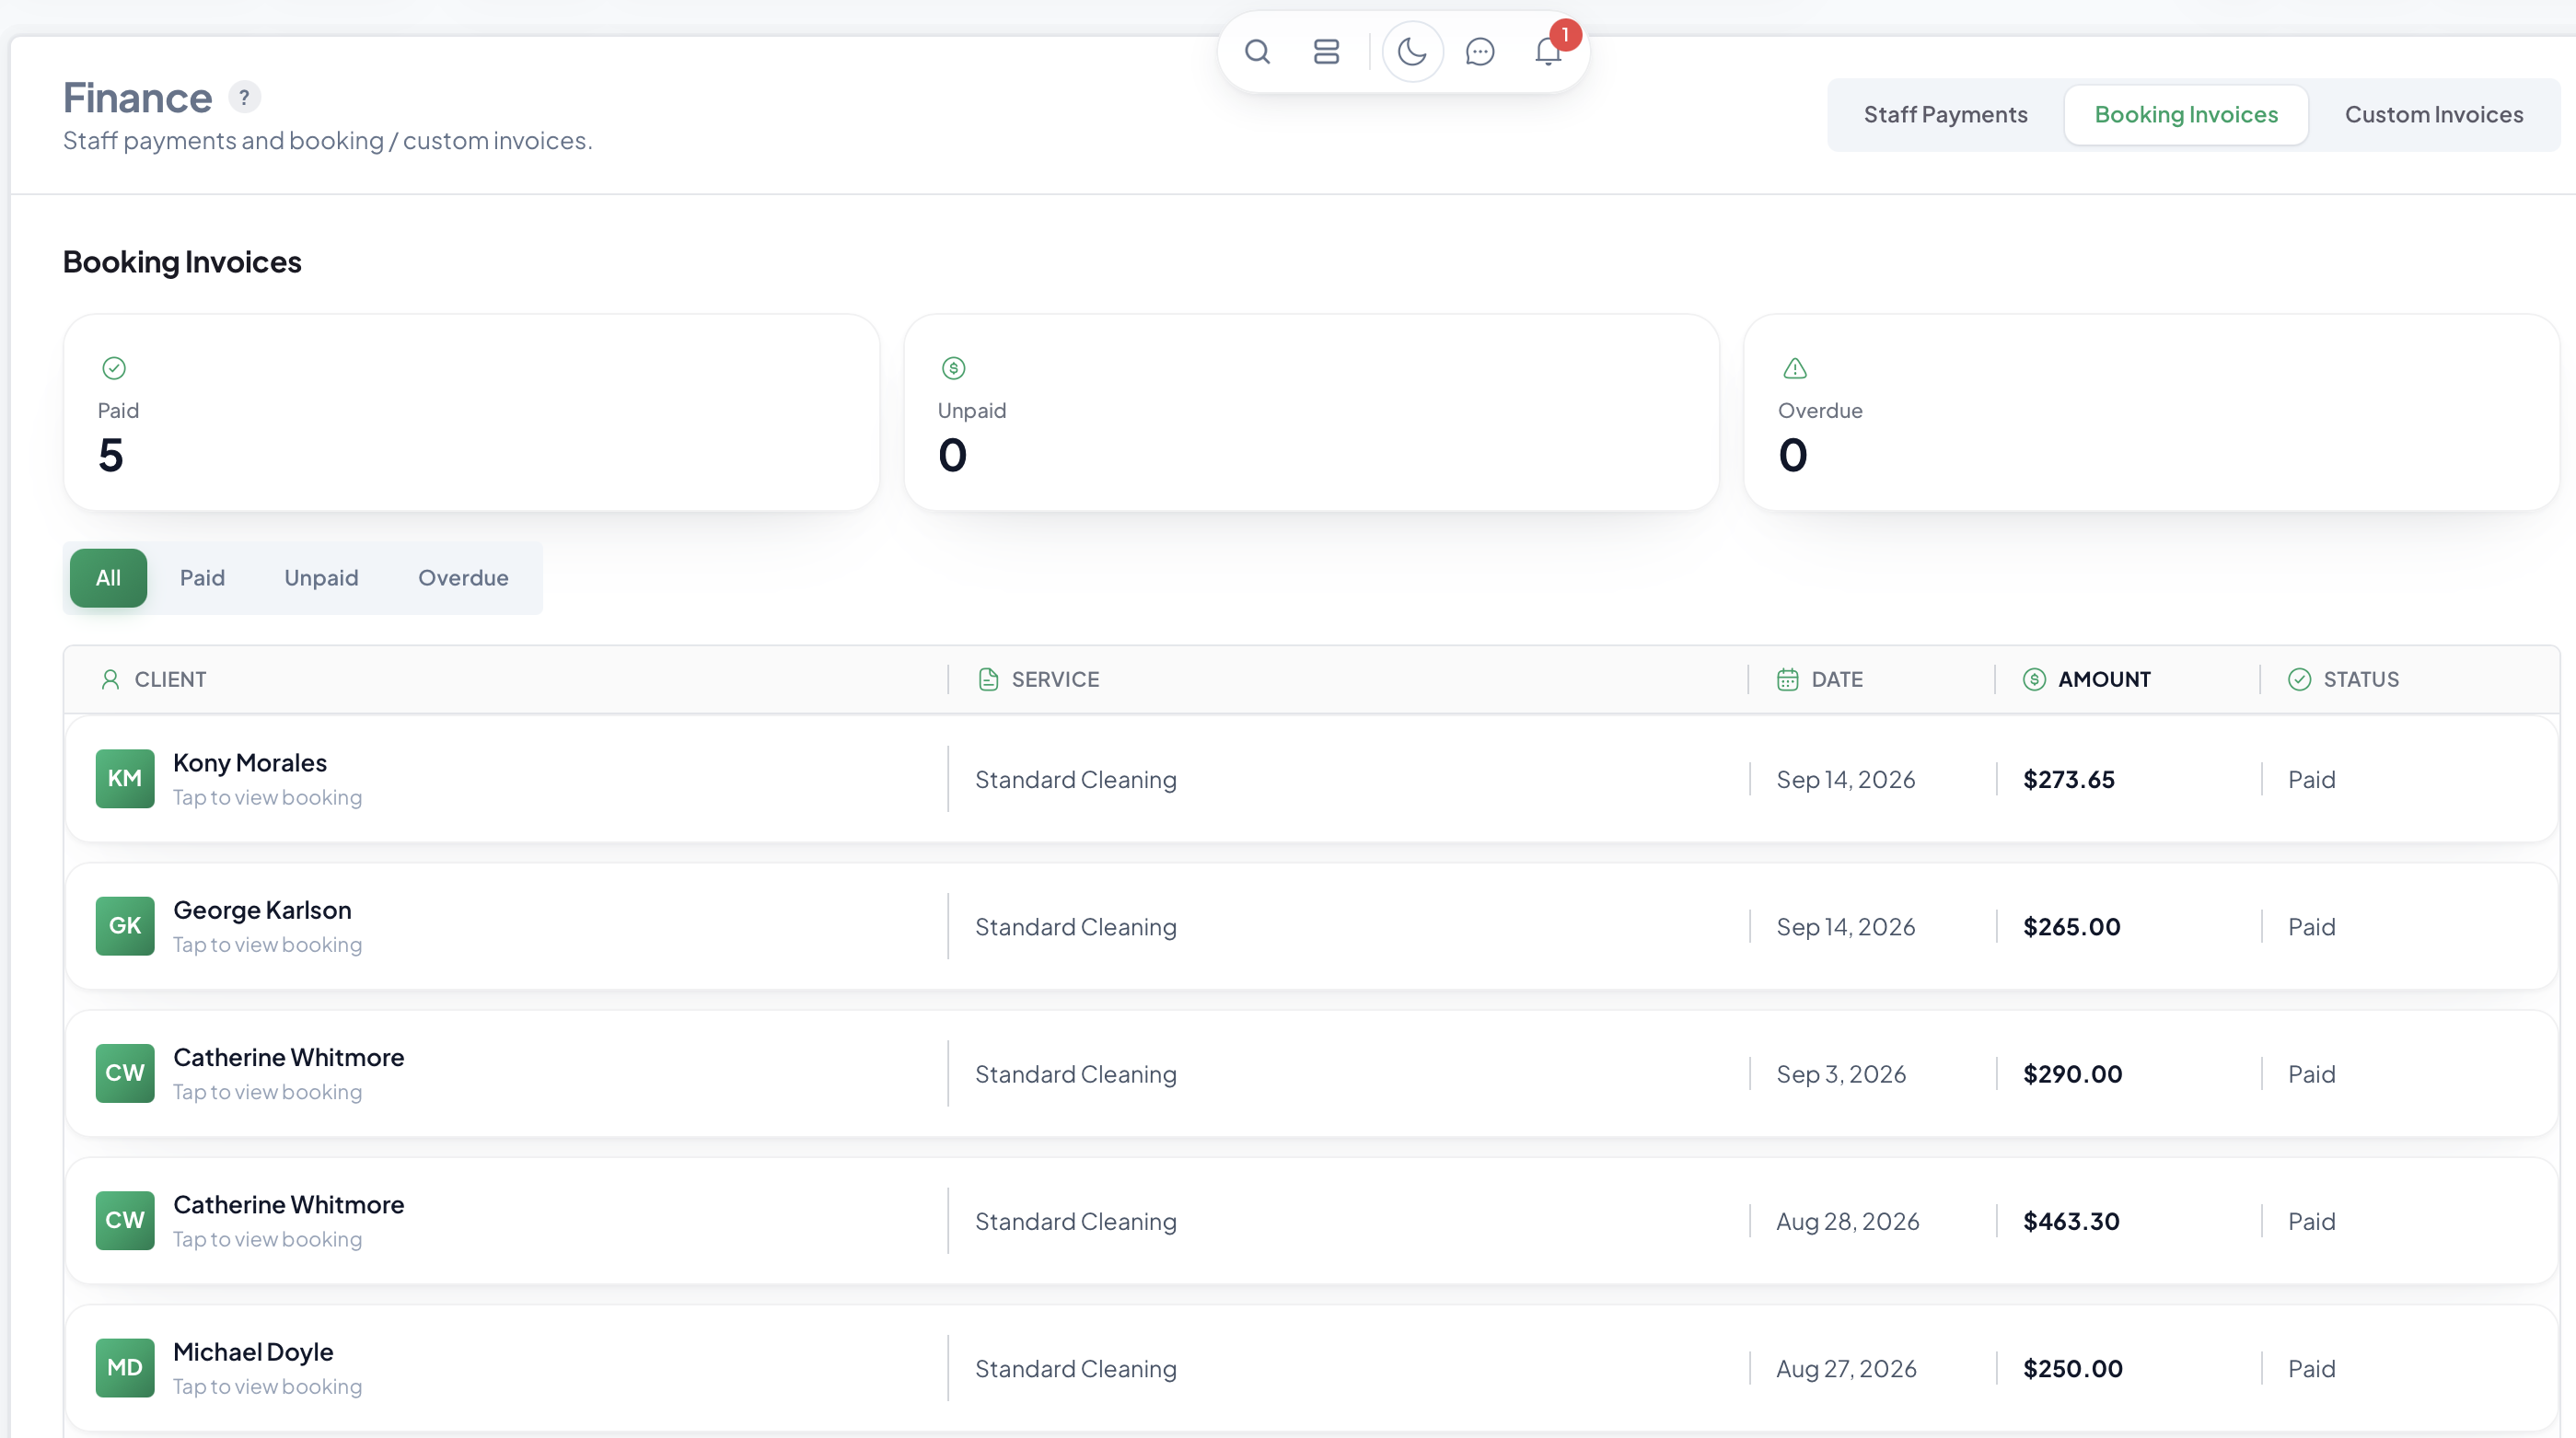Click the Aug 28, 2026 date
Viewport: 2576px width, 1438px height.
[x=1847, y=1221]
